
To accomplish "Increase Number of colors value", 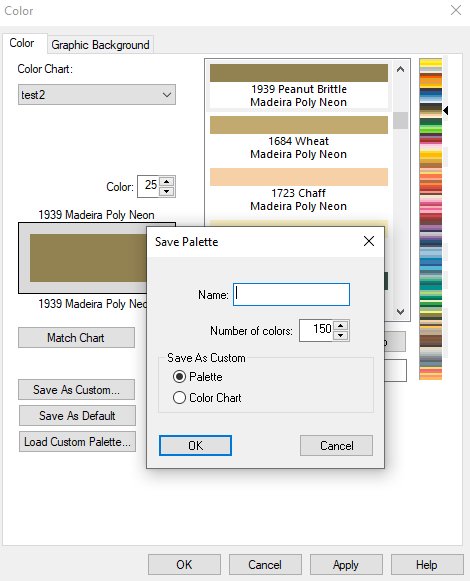I will point(341,326).
